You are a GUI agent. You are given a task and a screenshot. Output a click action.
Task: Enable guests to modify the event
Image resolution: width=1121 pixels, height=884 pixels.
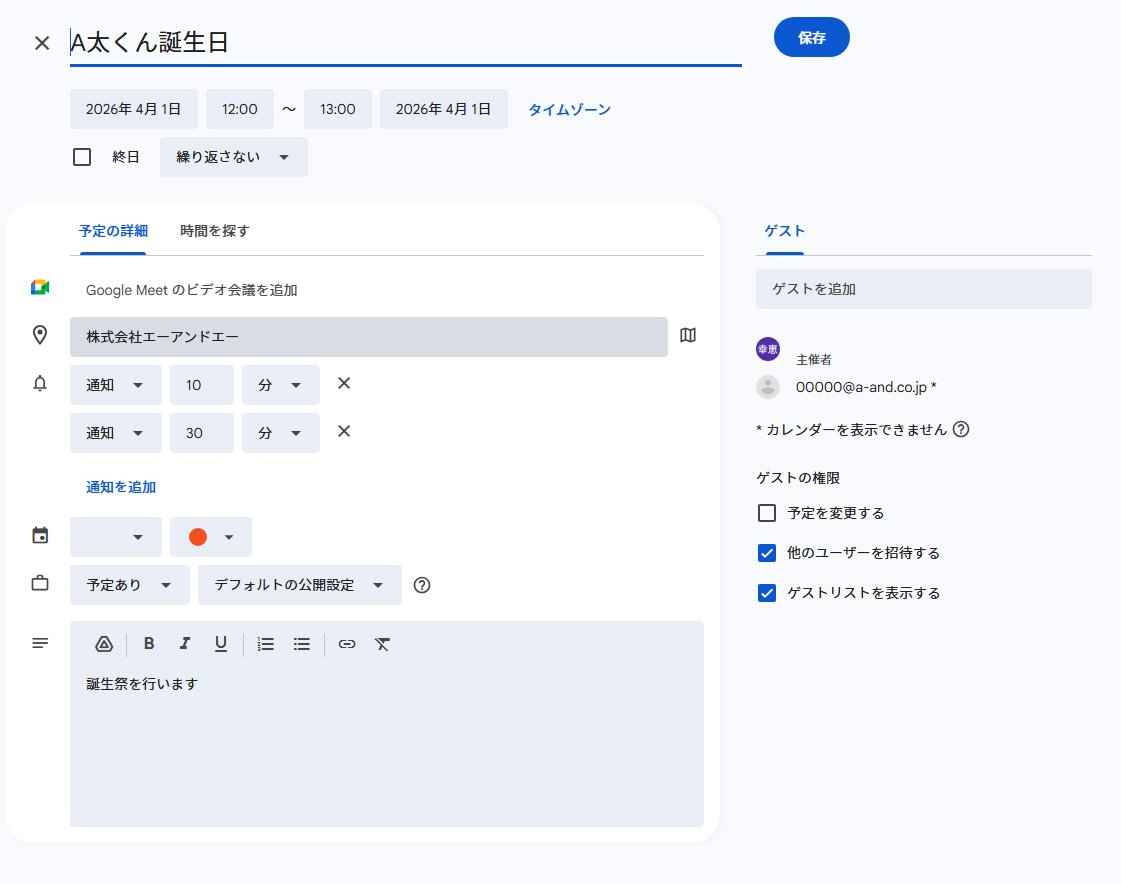click(x=766, y=512)
